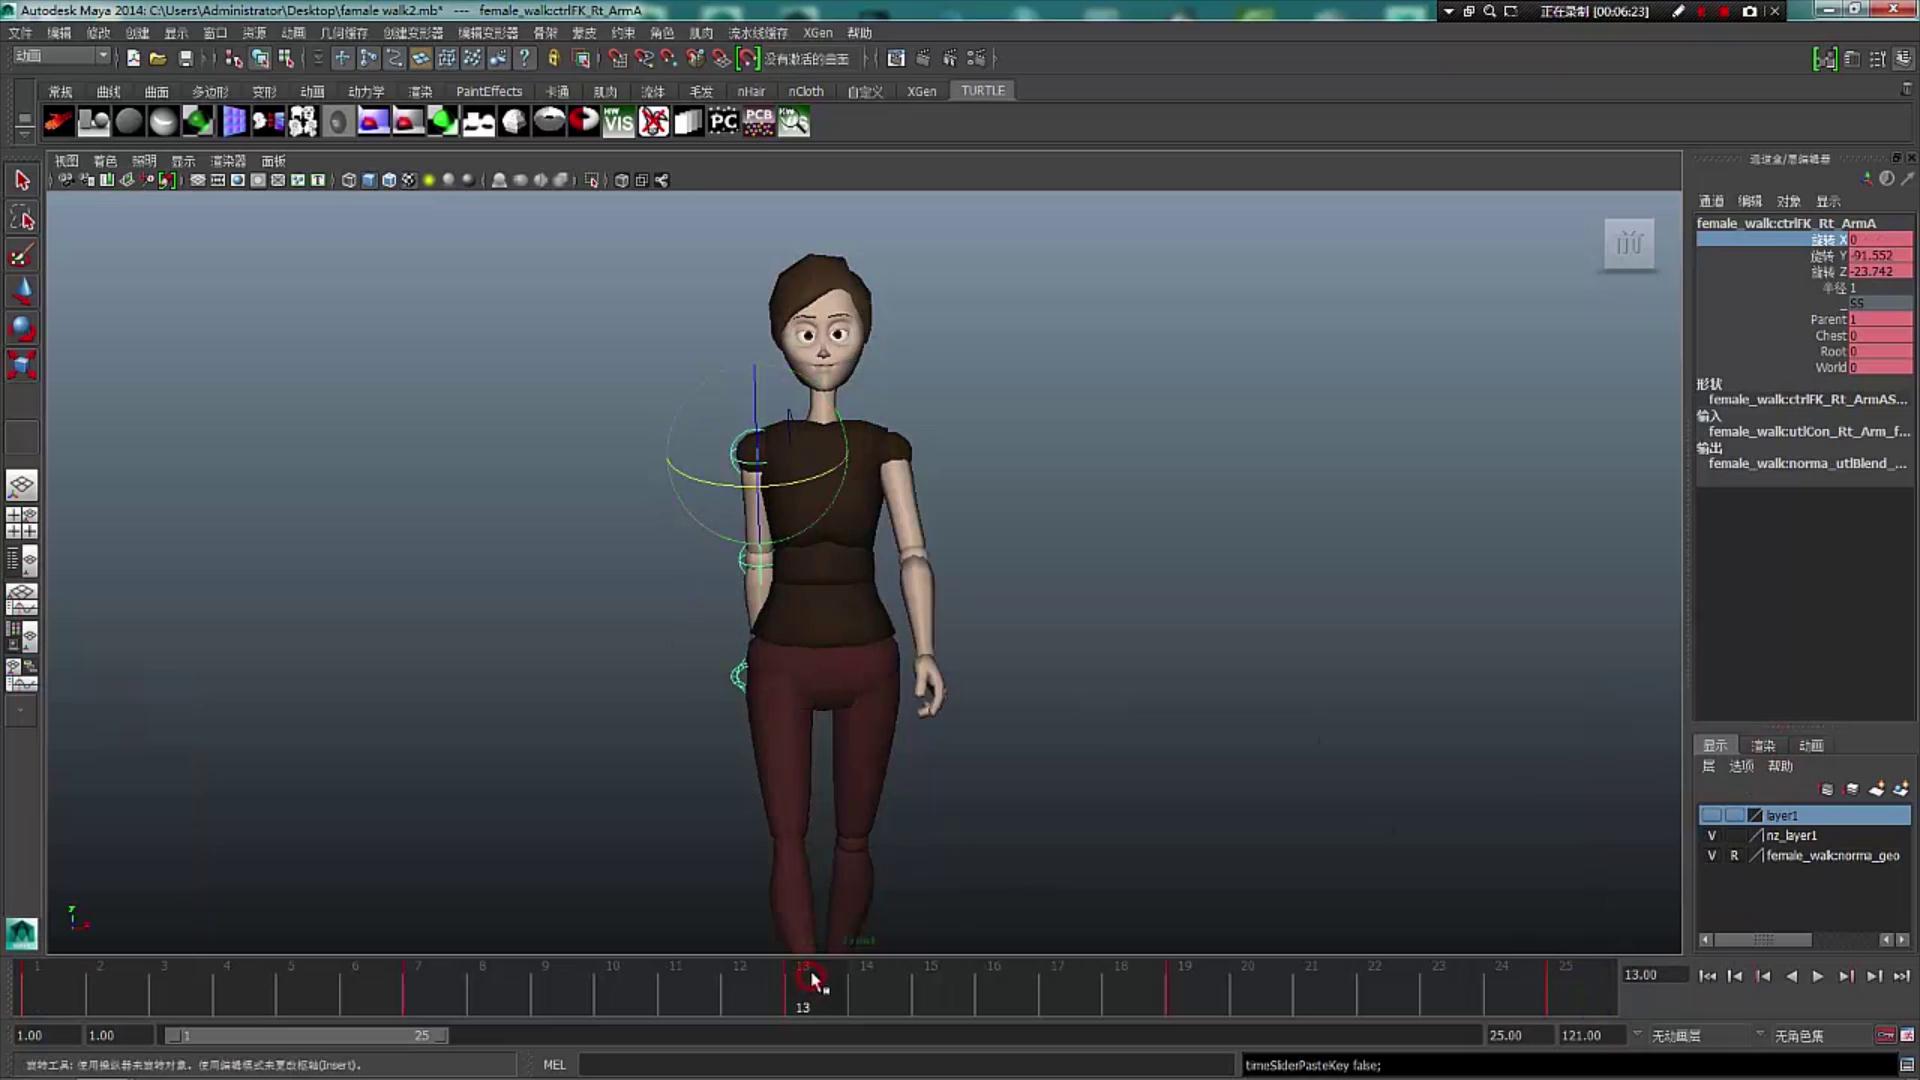
Task: Activate the Paint Selection tool
Action: [x=22, y=256]
